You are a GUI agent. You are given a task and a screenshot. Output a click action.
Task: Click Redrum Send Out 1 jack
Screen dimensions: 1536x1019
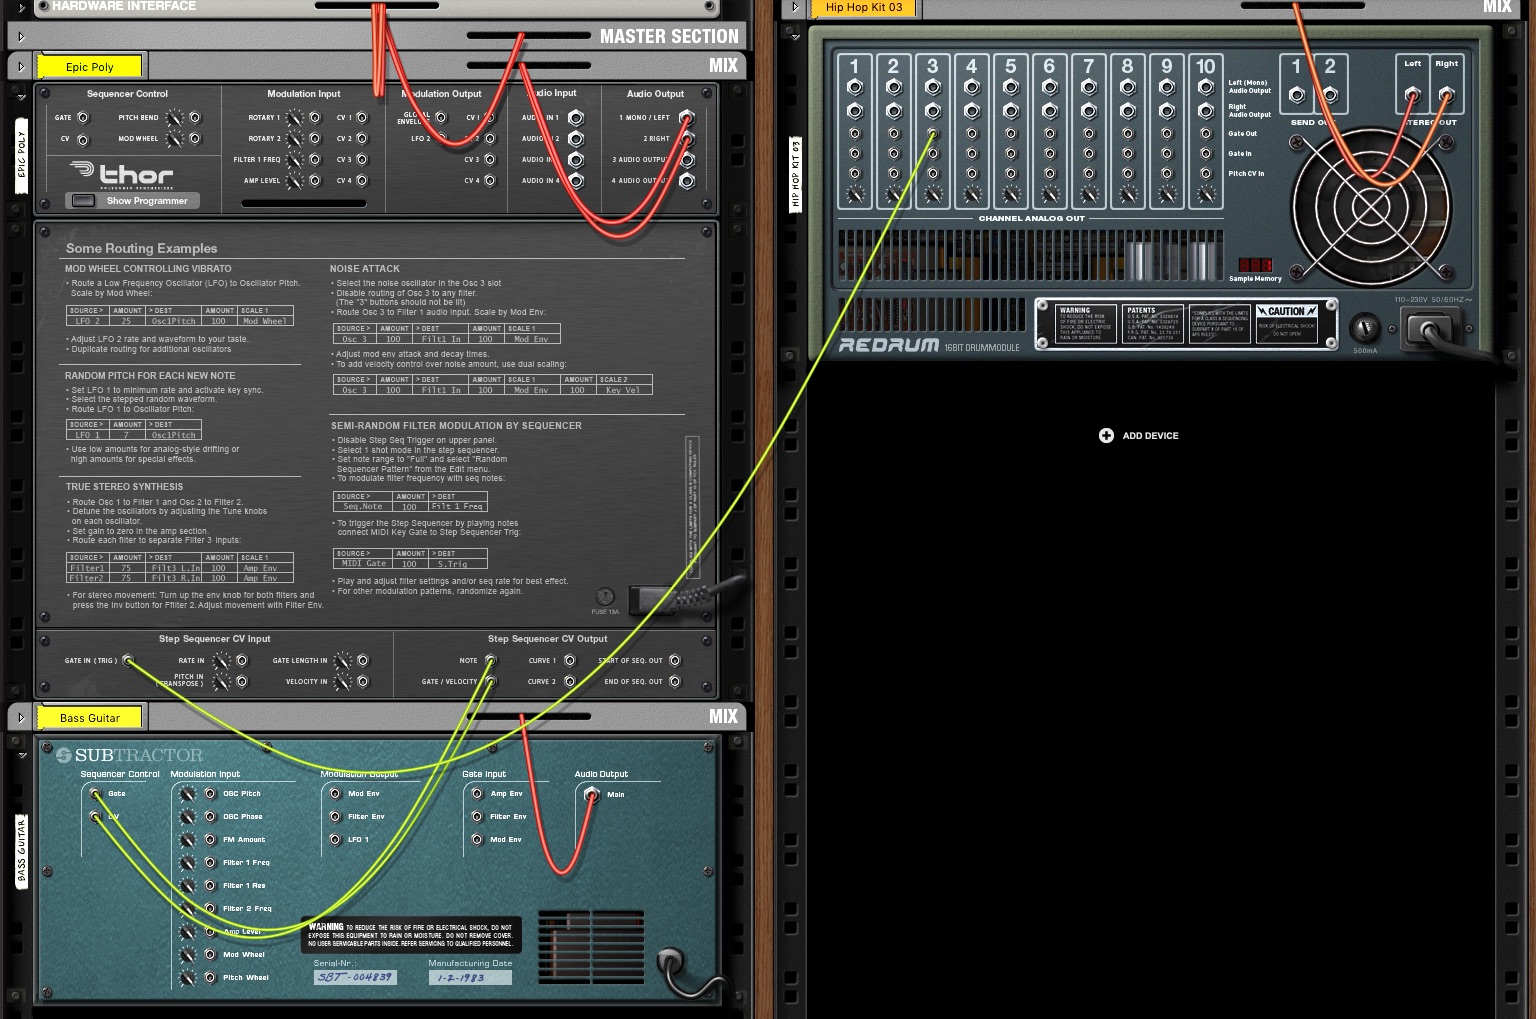point(1297,96)
